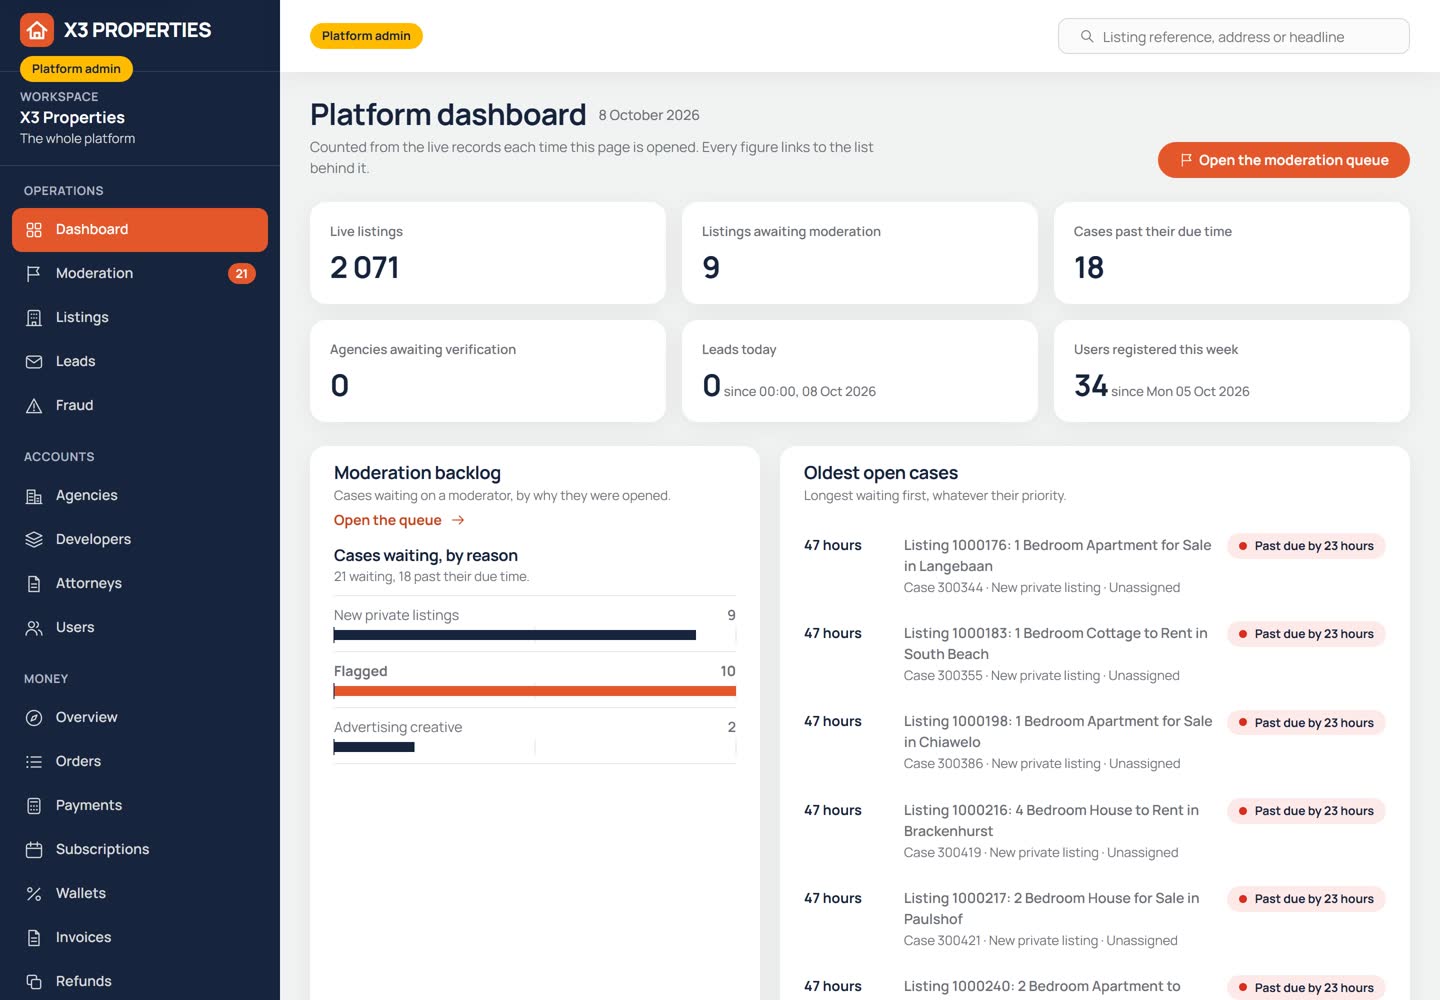Screen dimensions: 1440x1000
Task: Select Subscriptions in Money section
Action: [140, 850]
